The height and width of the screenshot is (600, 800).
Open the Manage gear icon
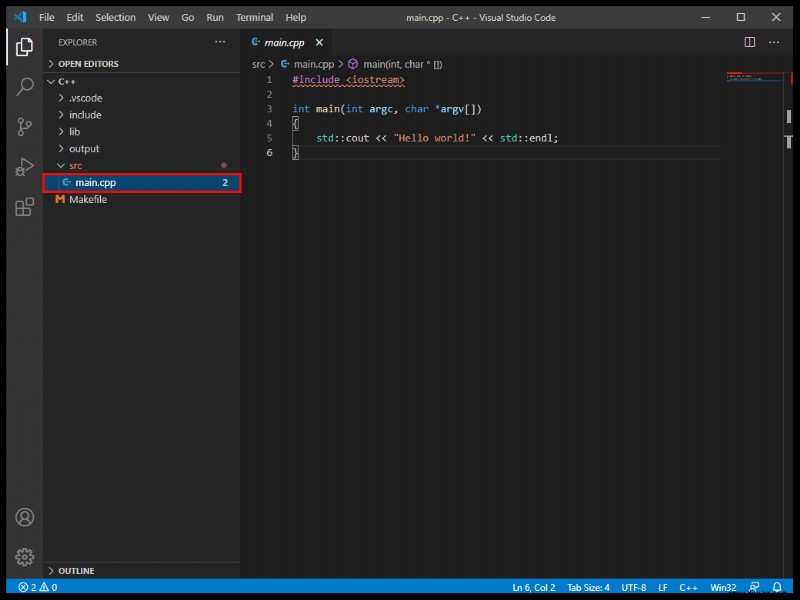pos(24,557)
